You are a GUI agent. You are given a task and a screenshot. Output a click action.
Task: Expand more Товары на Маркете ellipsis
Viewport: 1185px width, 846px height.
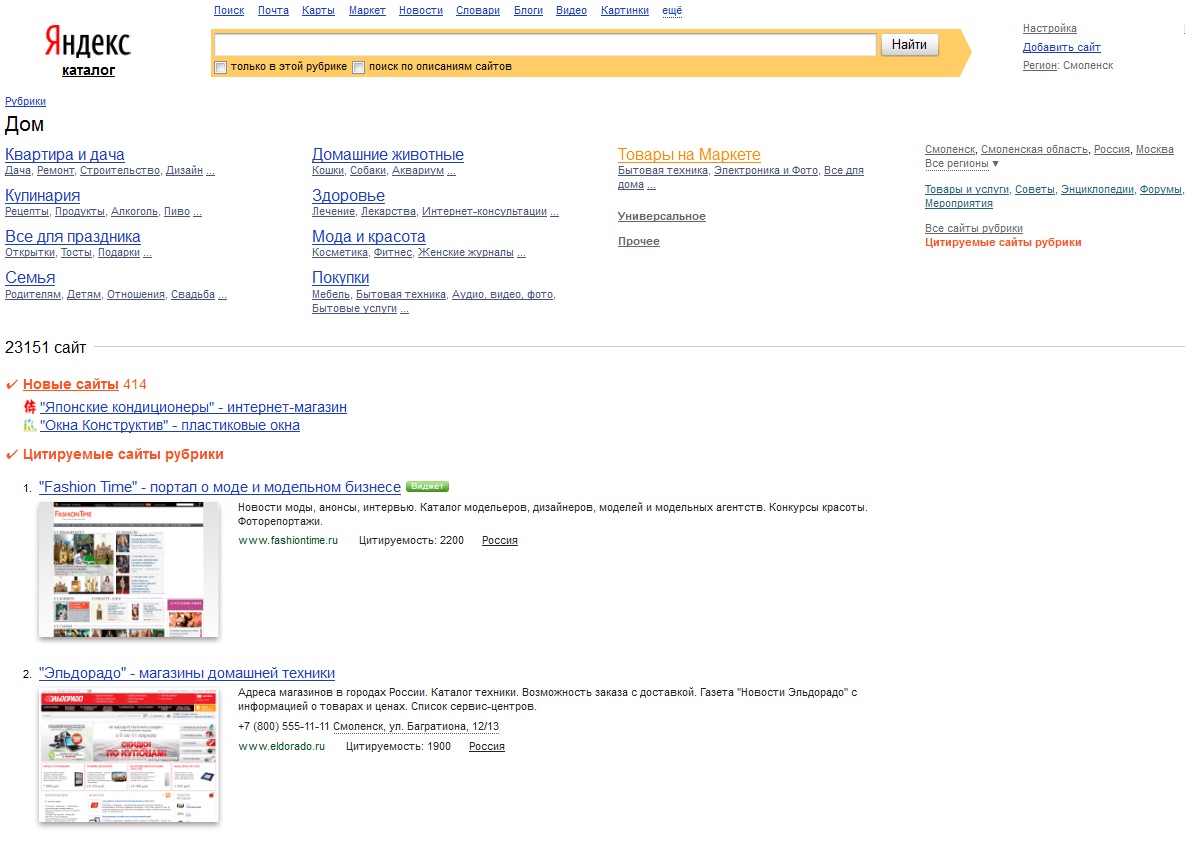point(651,185)
